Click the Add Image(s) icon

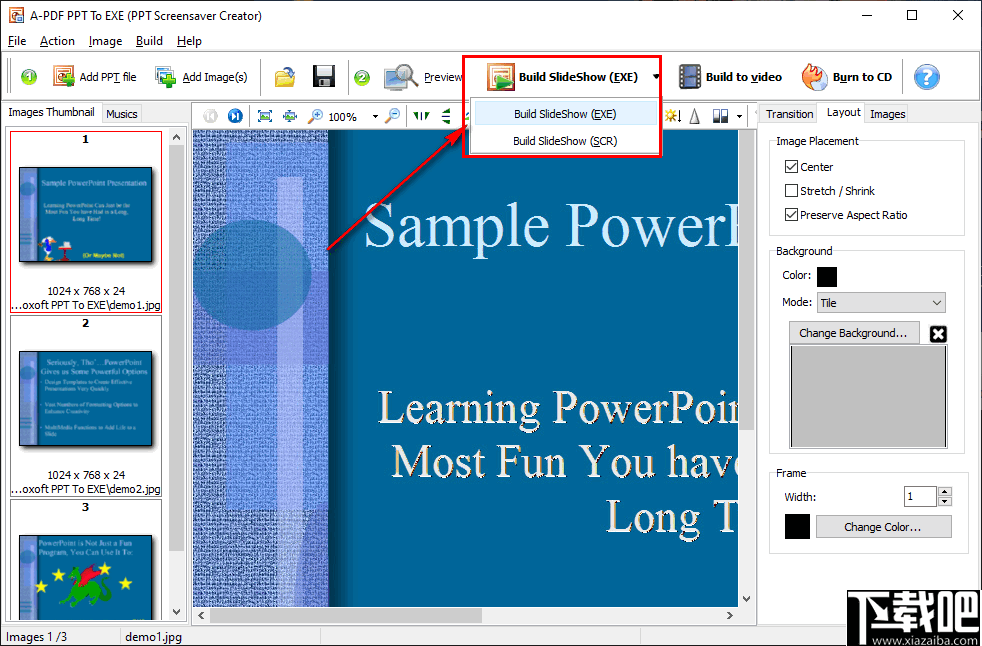click(165, 76)
